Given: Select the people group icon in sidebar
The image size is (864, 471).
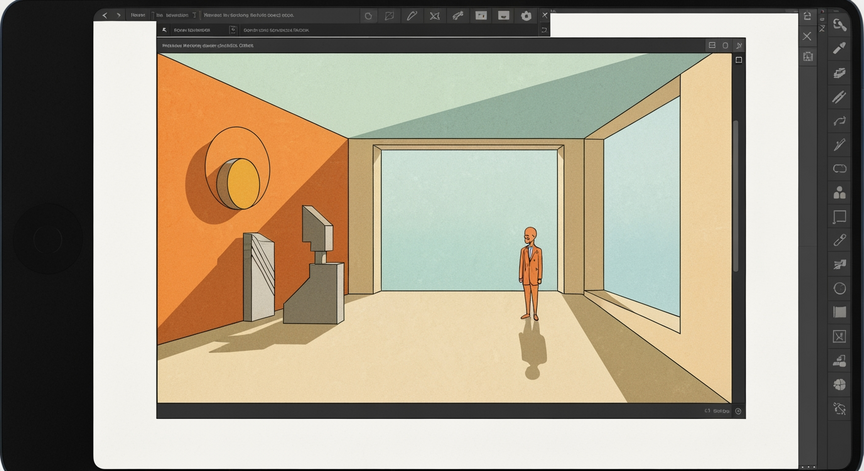Looking at the screenshot, I should point(839,192).
